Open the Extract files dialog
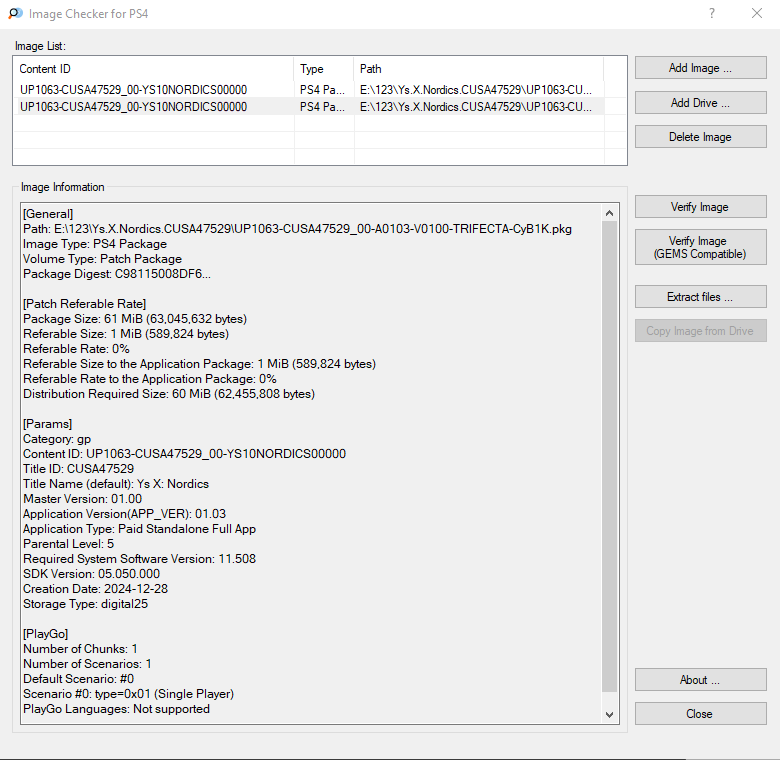The height and width of the screenshot is (760, 780). pyautogui.click(x=700, y=296)
